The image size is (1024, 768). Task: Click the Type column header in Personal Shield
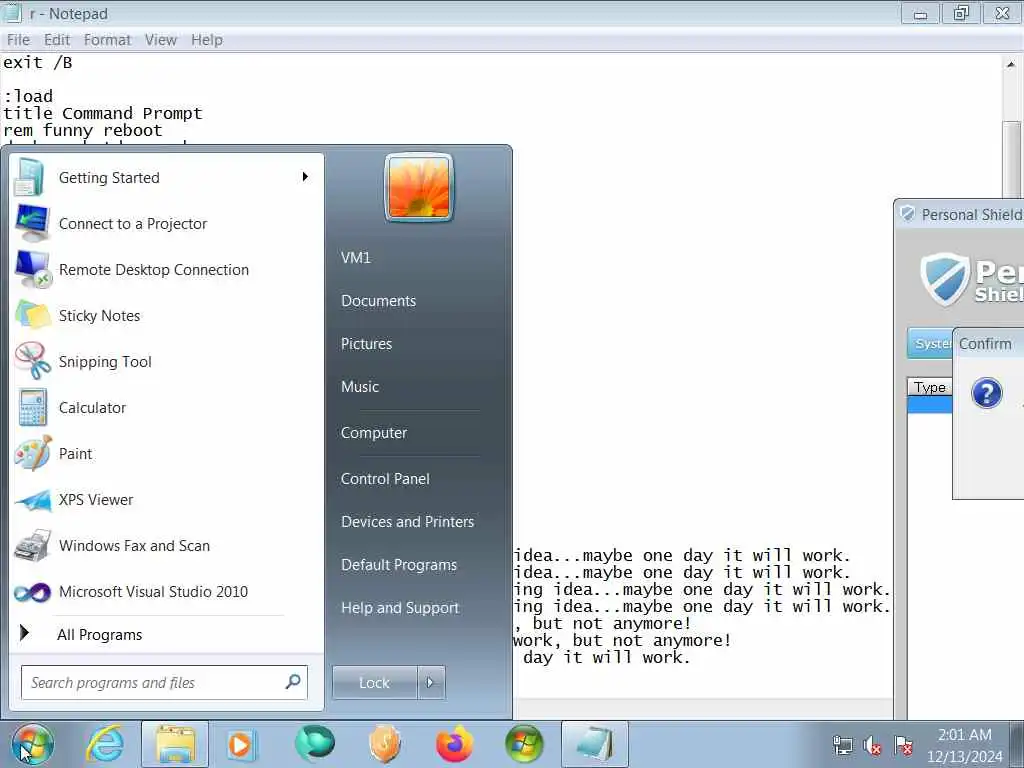pos(930,387)
